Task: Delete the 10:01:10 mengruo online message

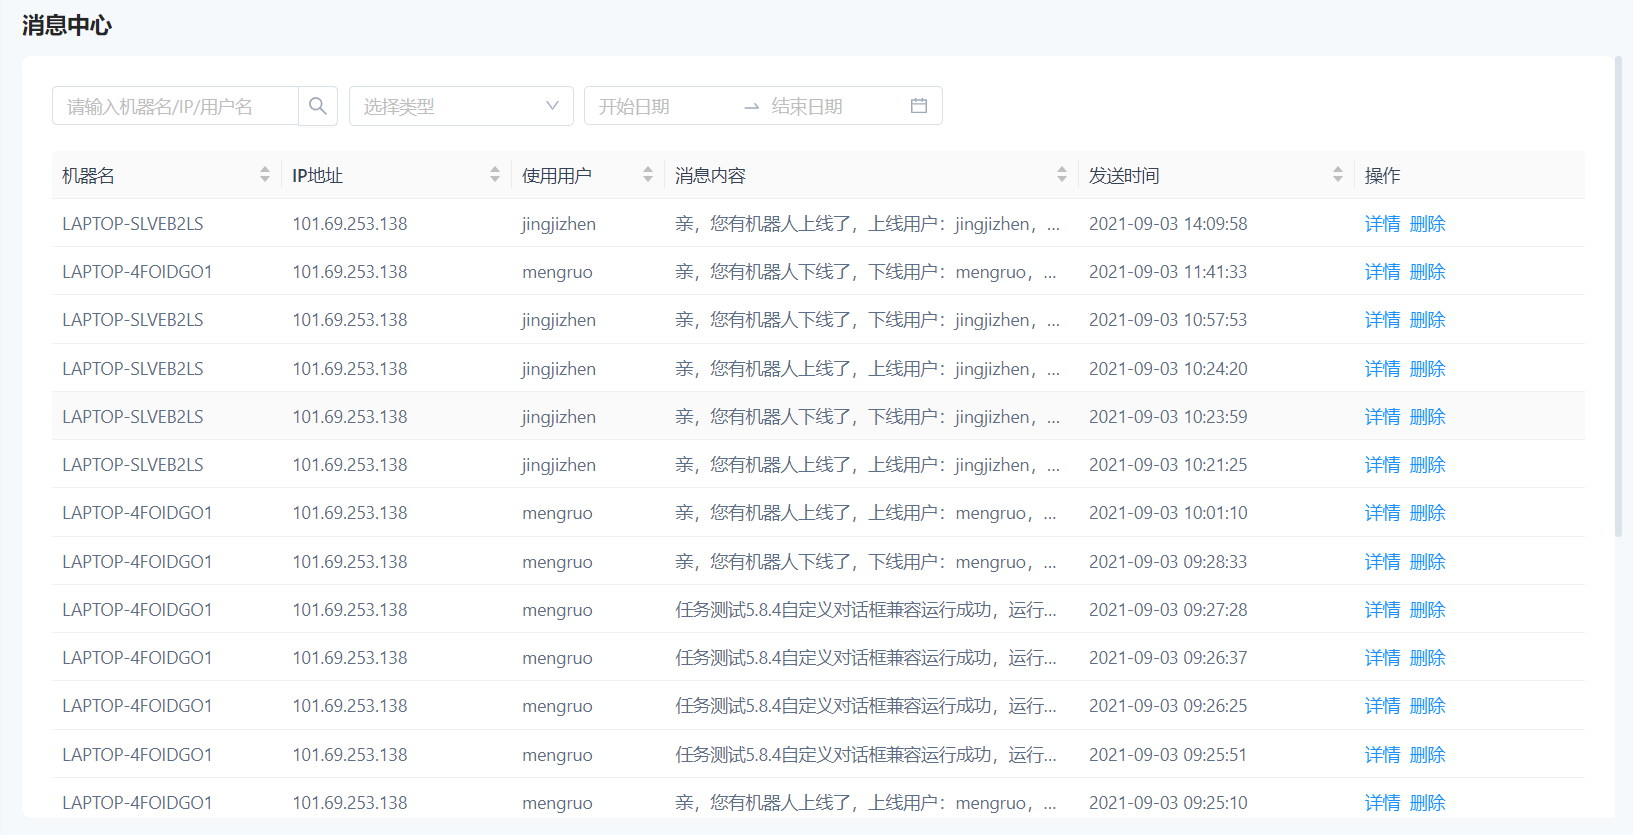Action: tap(1427, 513)
